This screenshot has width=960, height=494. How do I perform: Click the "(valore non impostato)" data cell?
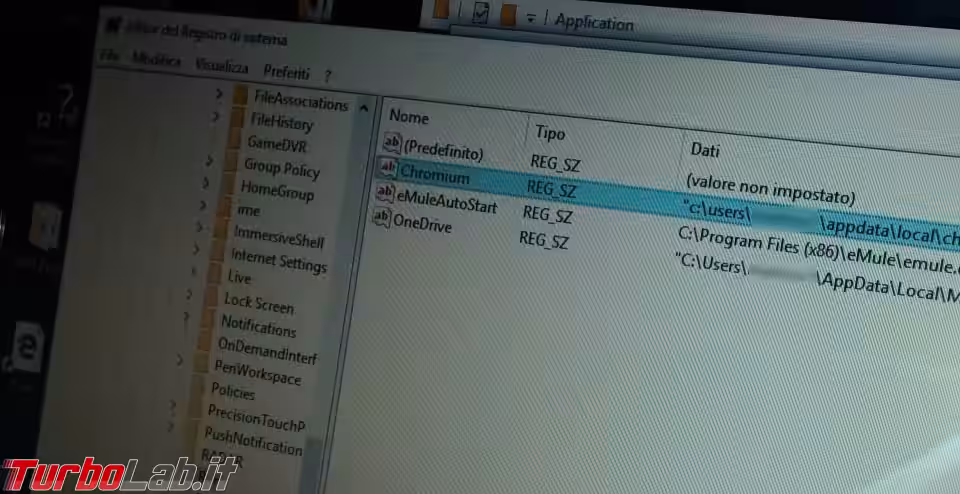point(770,189)
